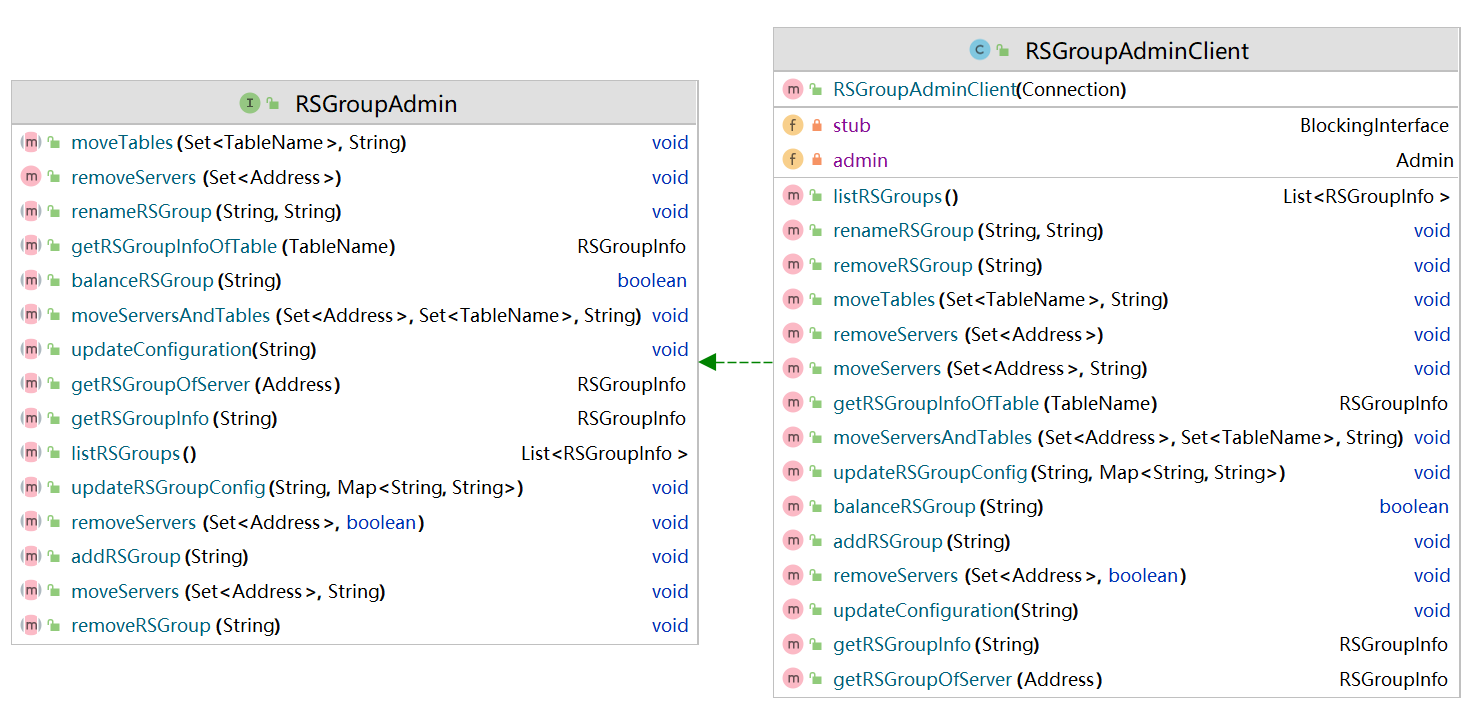Screen dimensions: 1476x713
Task: Click the field icon next to admin
Action: pyautogui.click(x=792, y=160)
